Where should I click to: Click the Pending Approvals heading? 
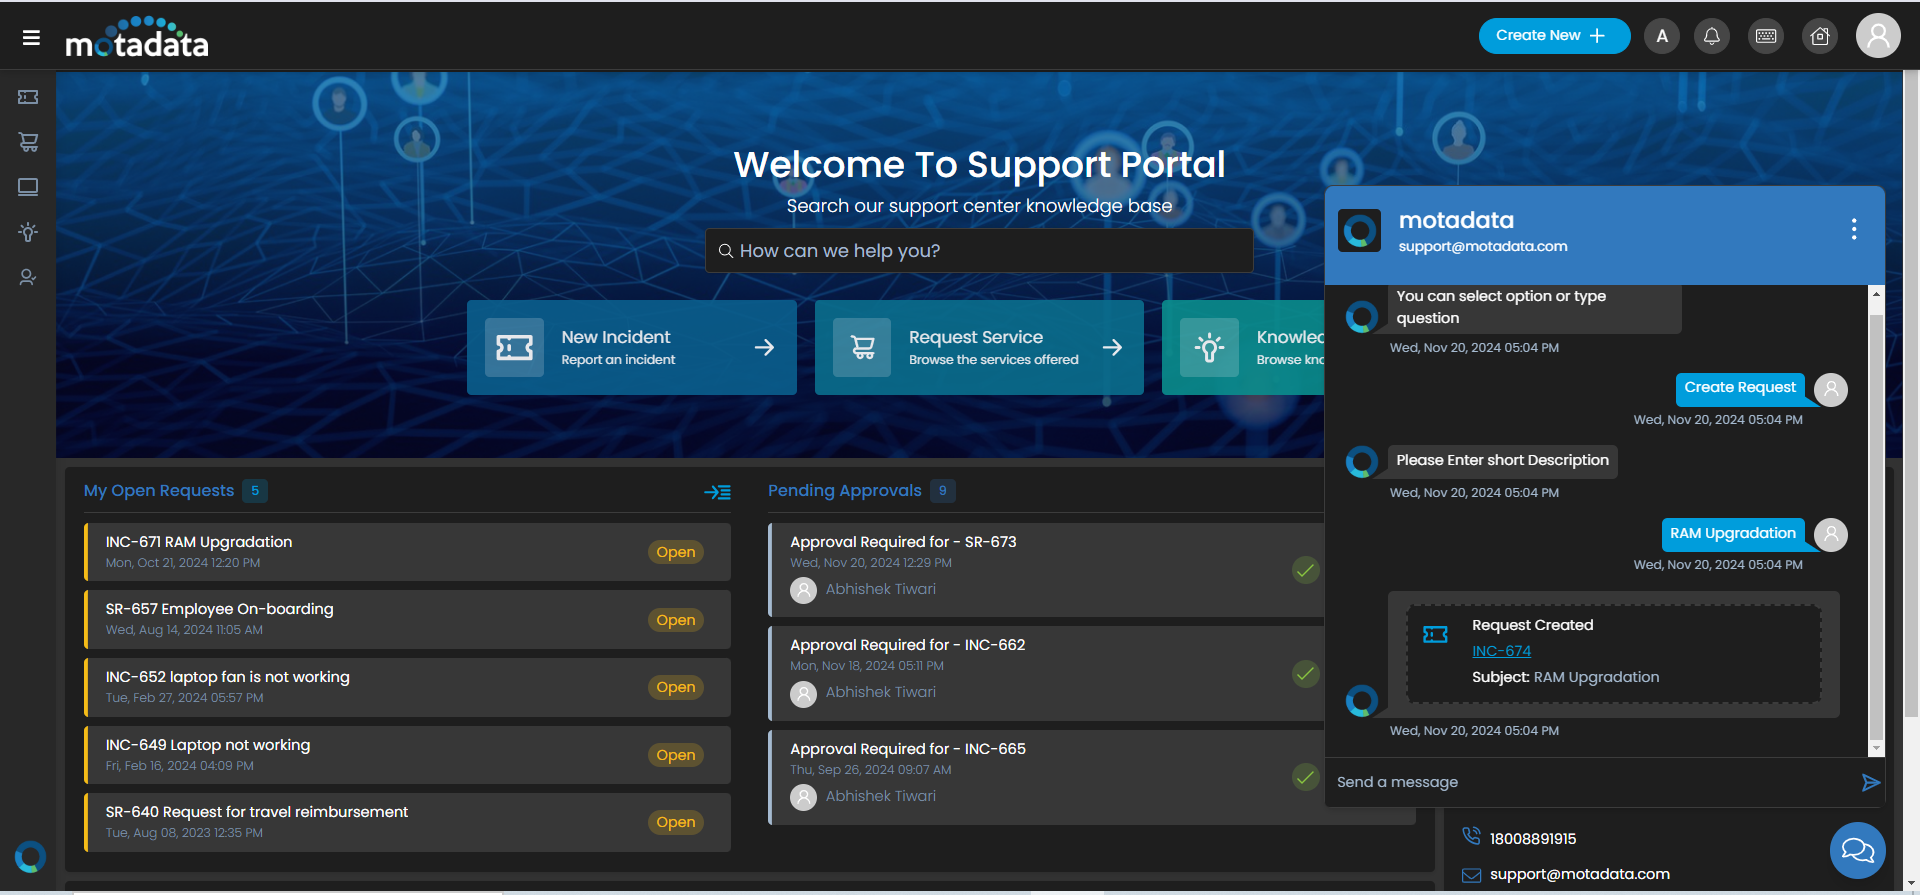coord(845,491)
